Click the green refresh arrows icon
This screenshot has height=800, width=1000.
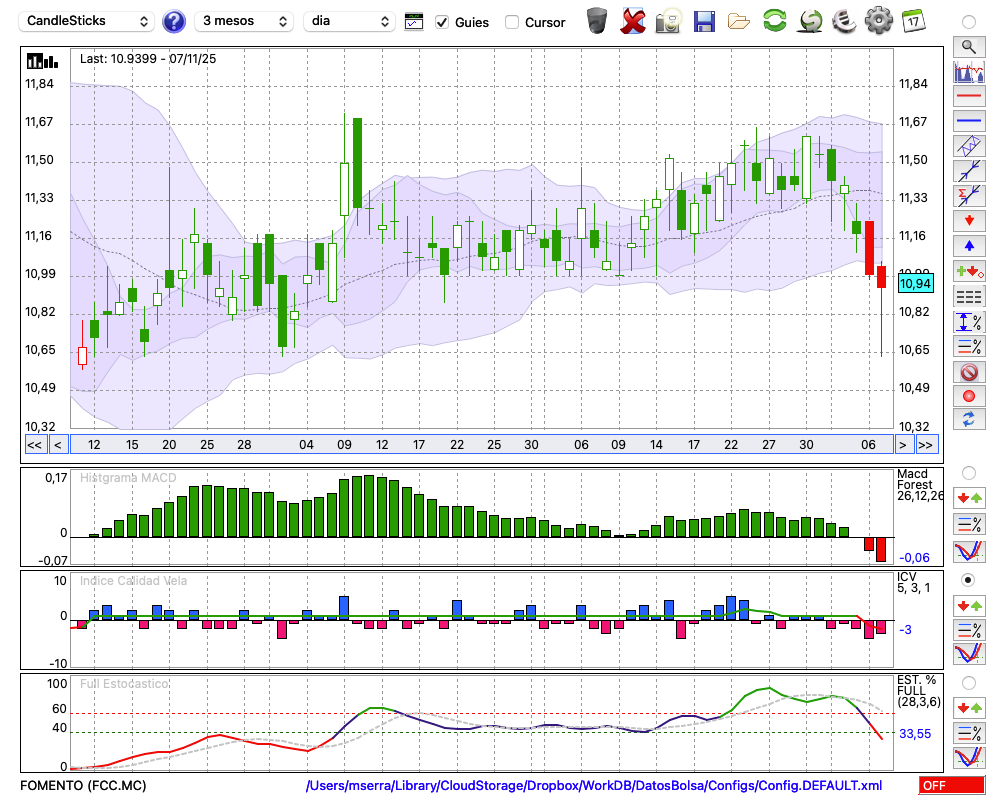click(x=774, y=21)
